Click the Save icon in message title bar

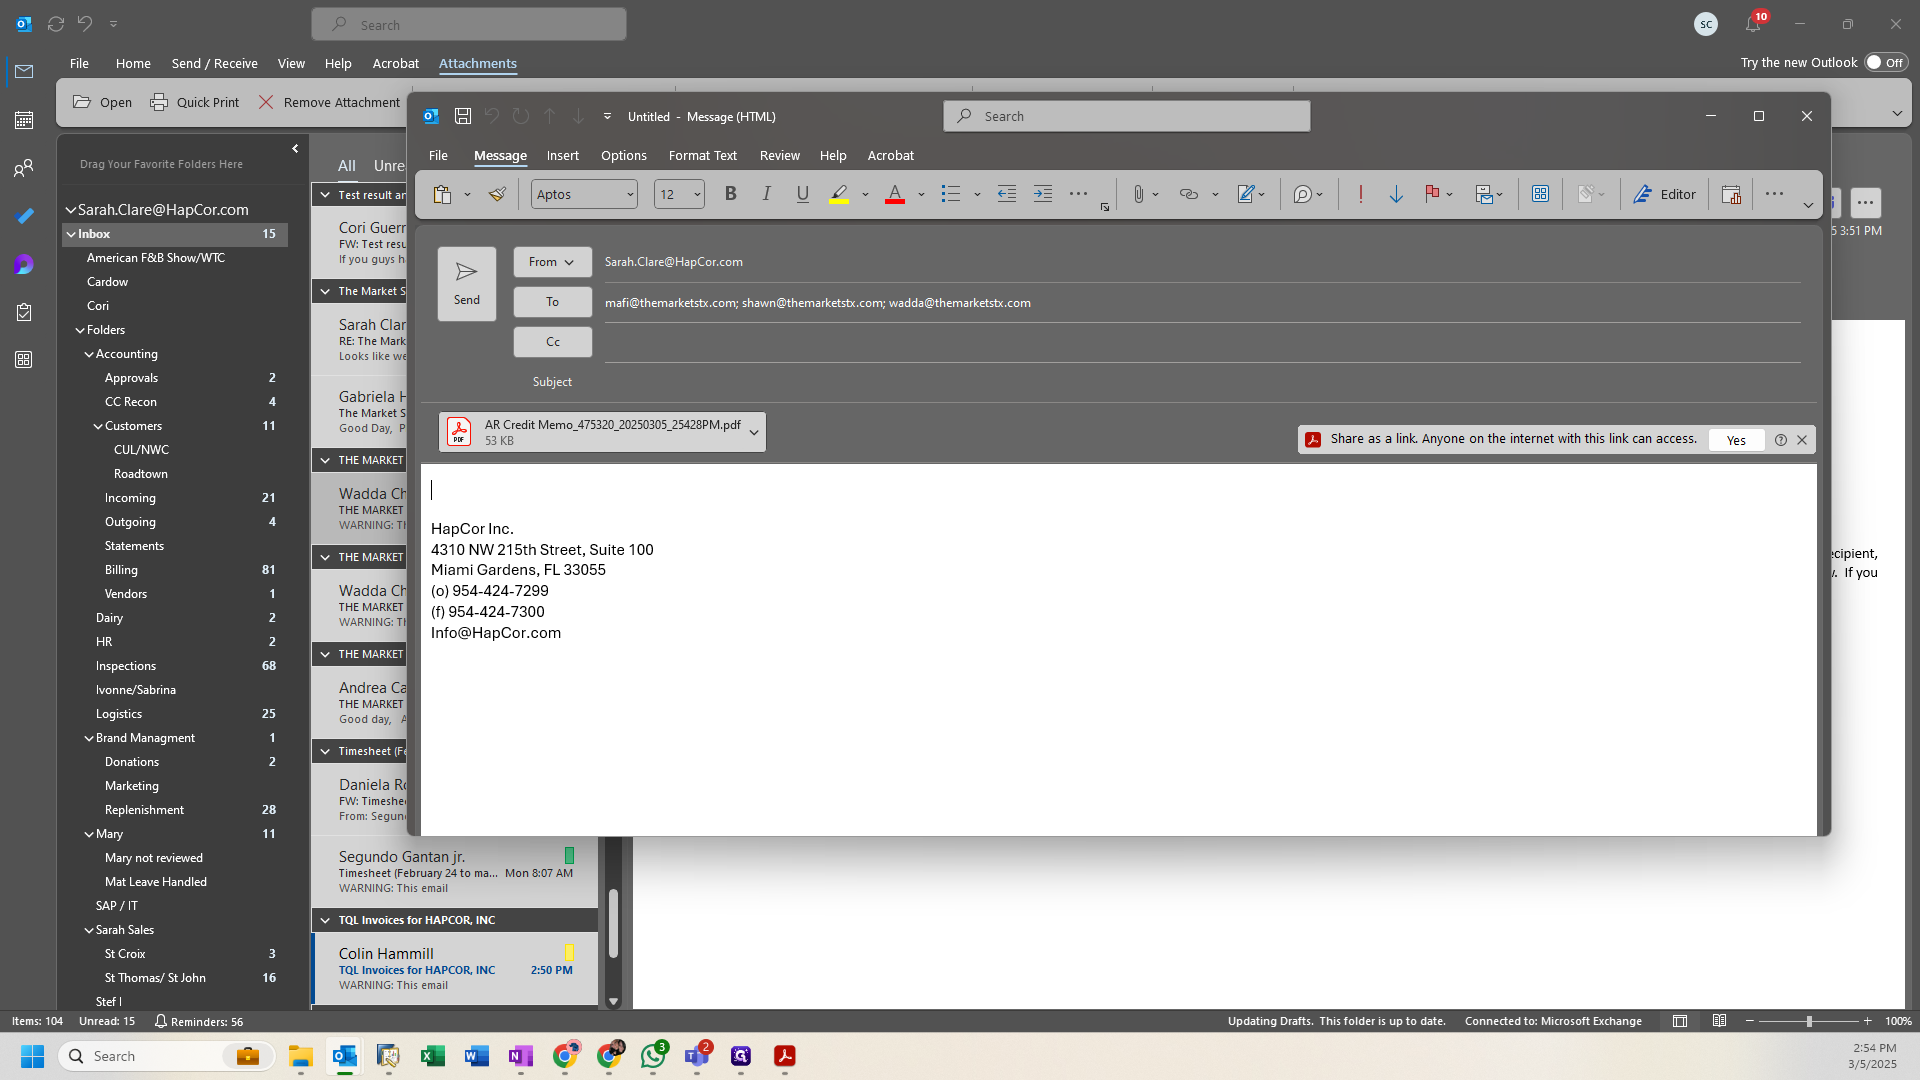[463, 116]
